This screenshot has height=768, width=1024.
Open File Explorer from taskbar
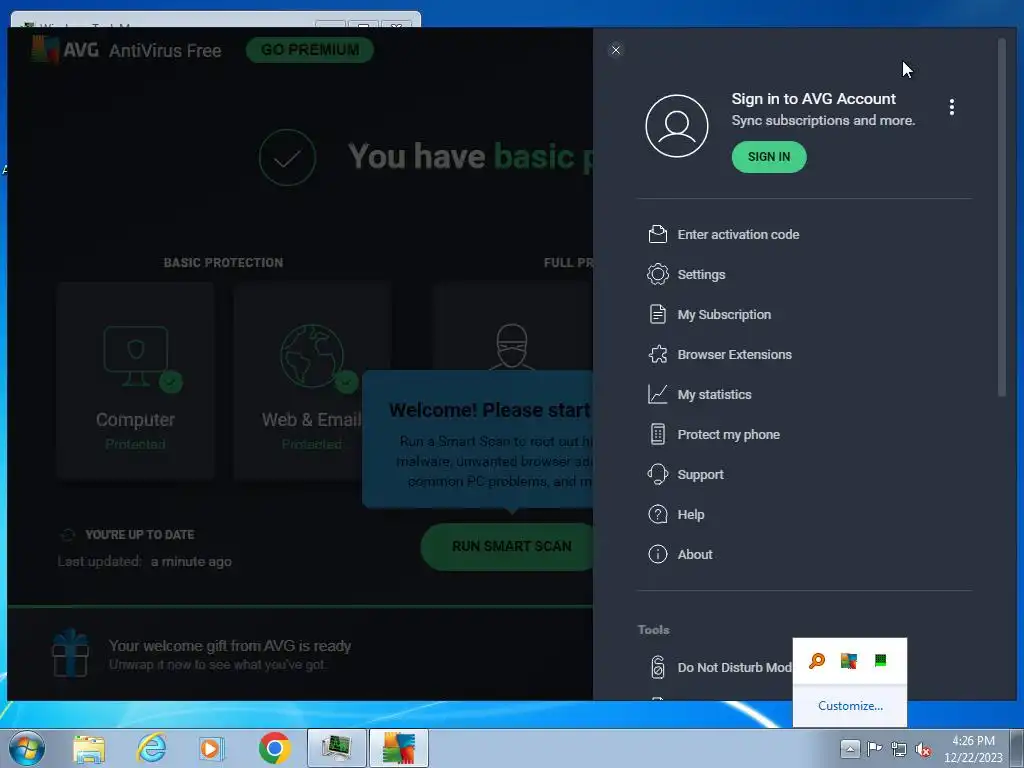pos(89,748)
